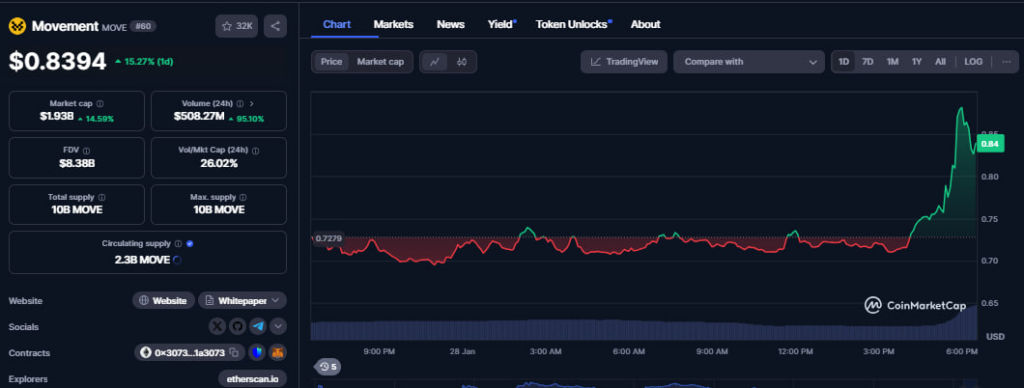Select the 7D time range
Screen dimensions: 1024x388
click(867, 62)
